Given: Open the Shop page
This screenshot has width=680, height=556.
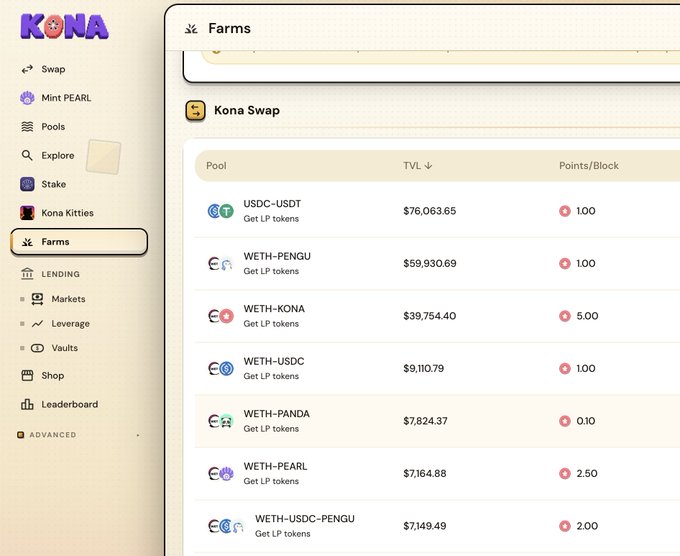Looking at the screenshot, I should tap(53, 376).
